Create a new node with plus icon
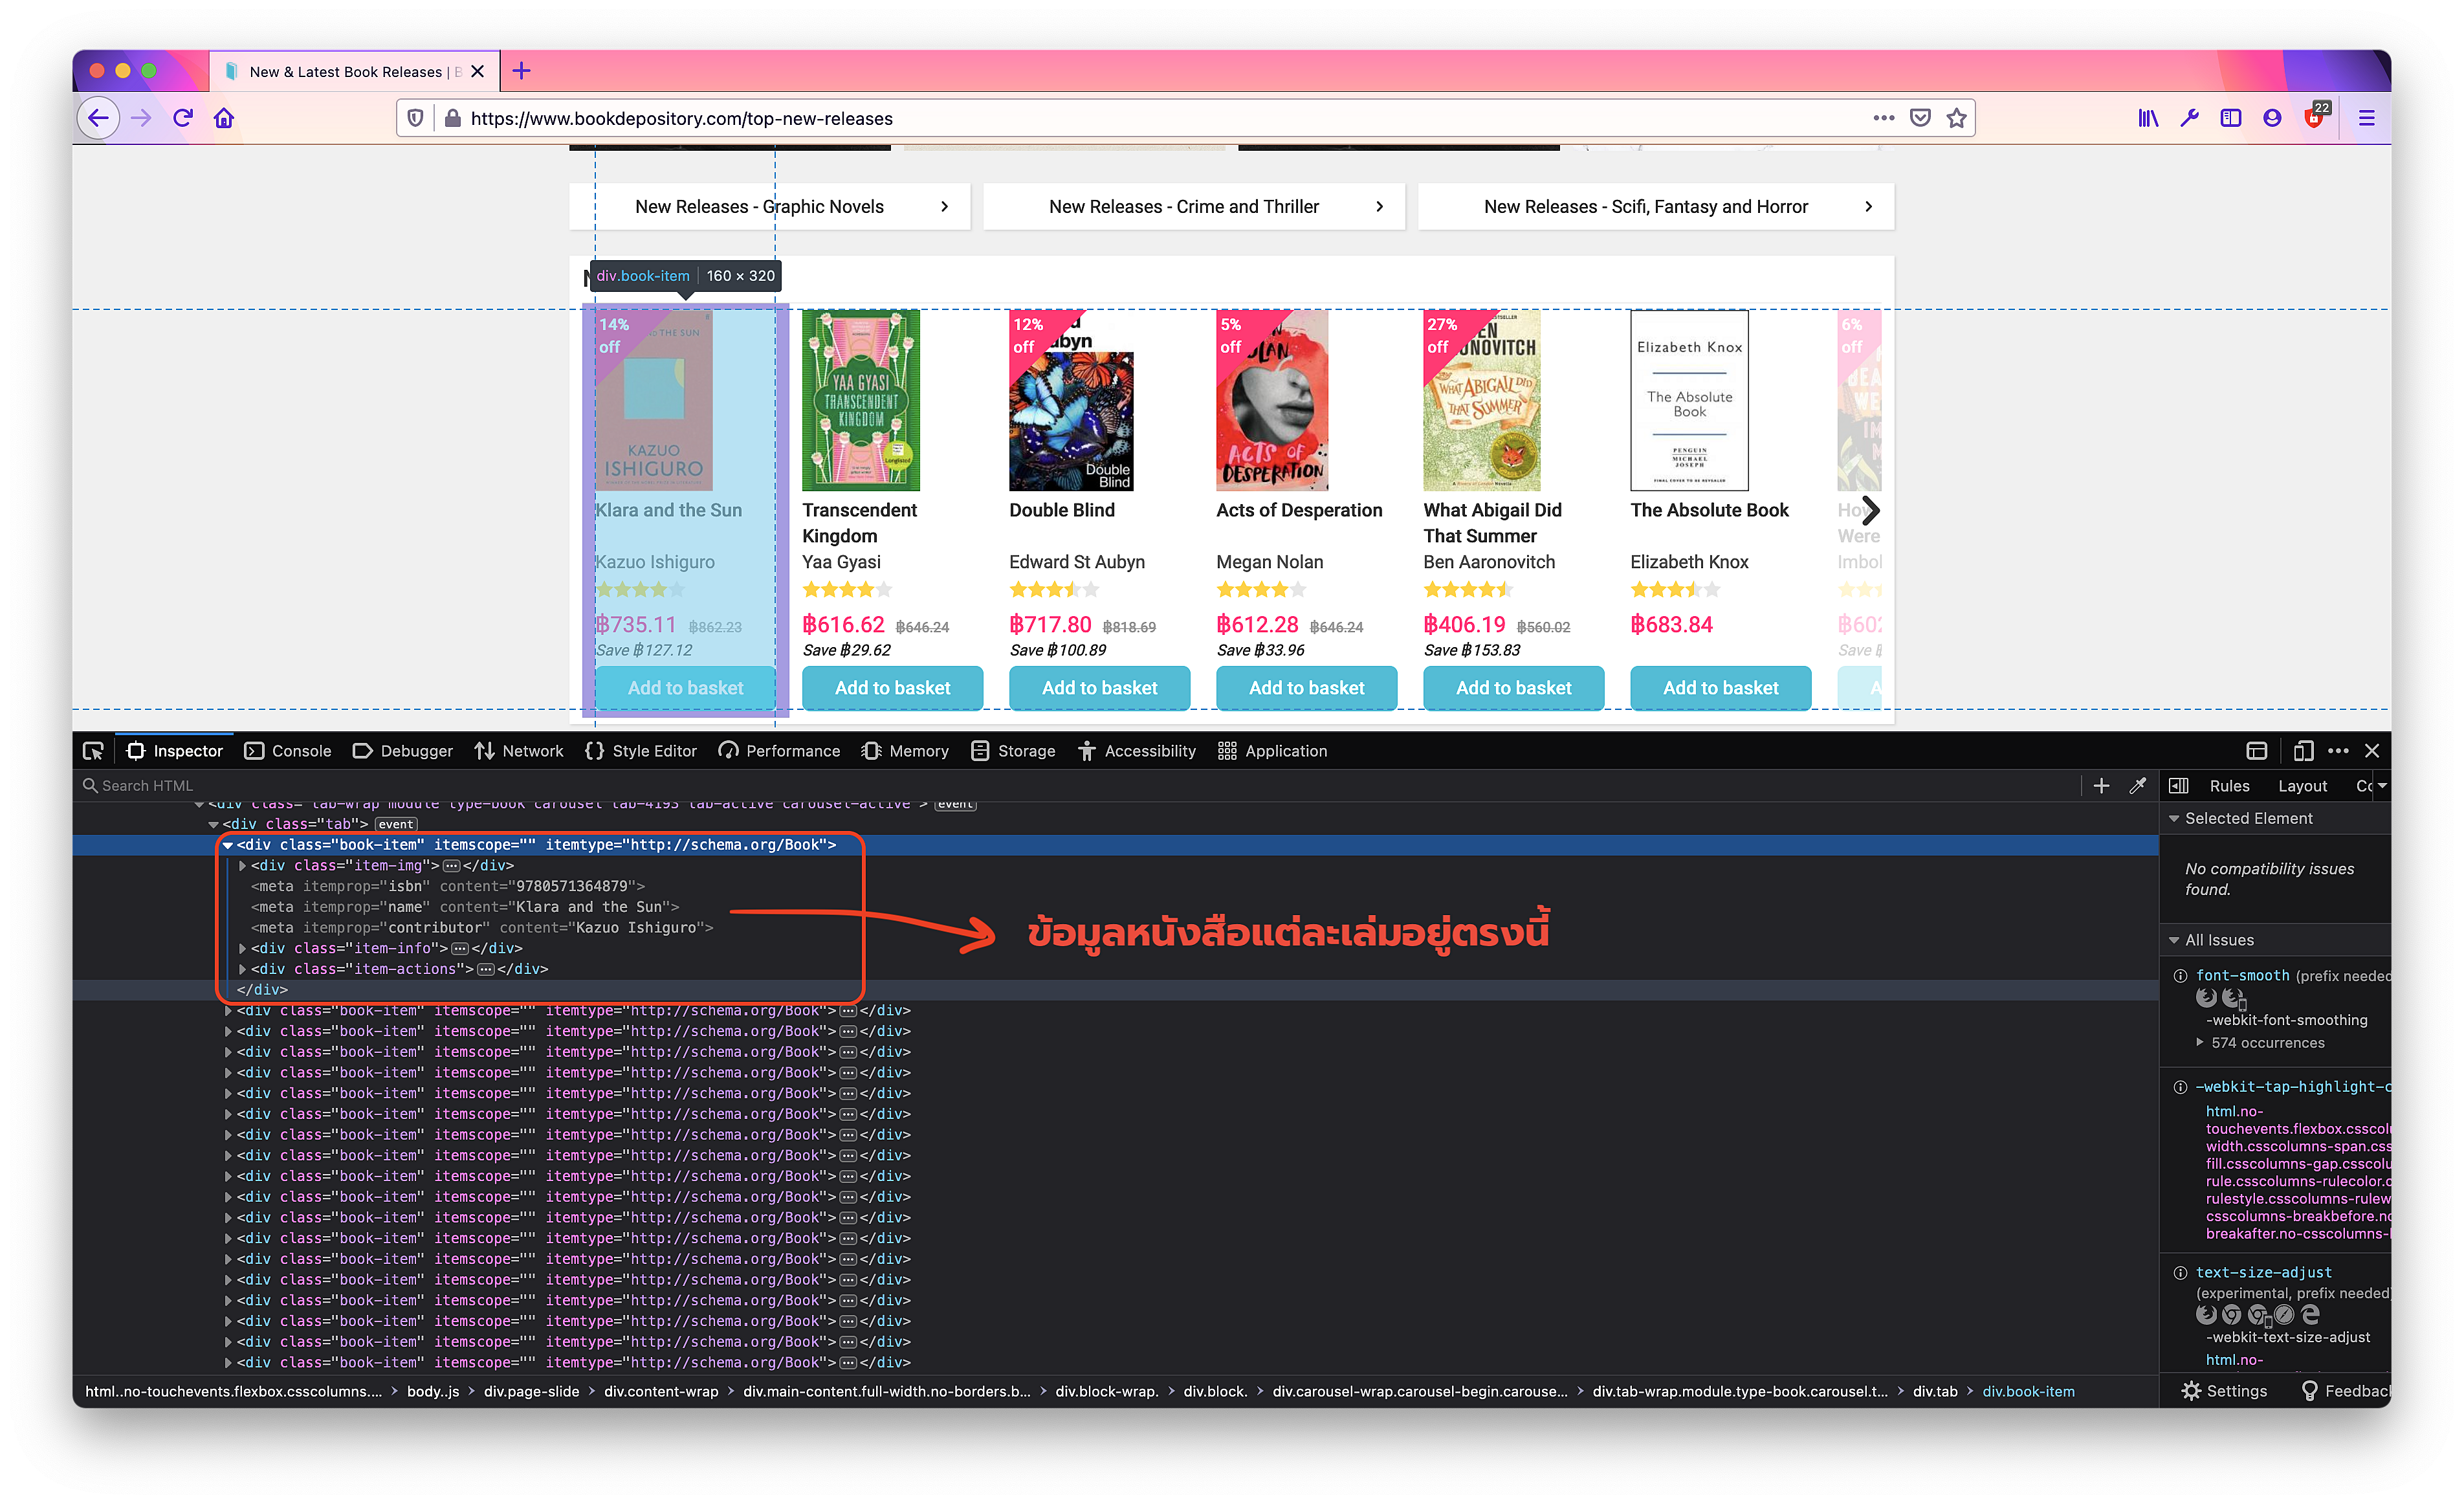The image size is (2464, 1504). 2102,786
